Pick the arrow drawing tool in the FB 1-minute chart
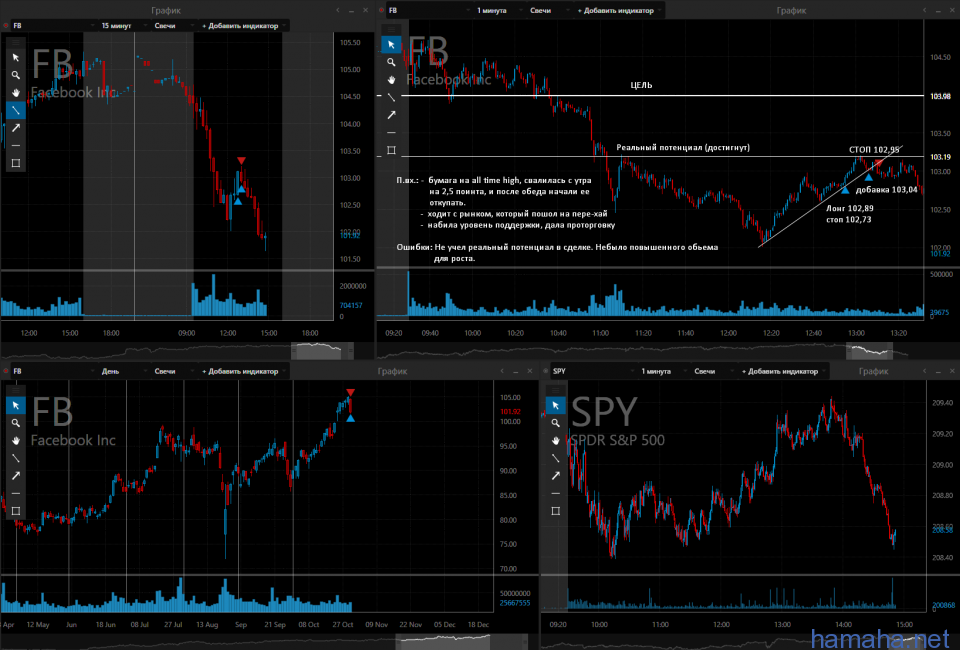 coord(391,115)
